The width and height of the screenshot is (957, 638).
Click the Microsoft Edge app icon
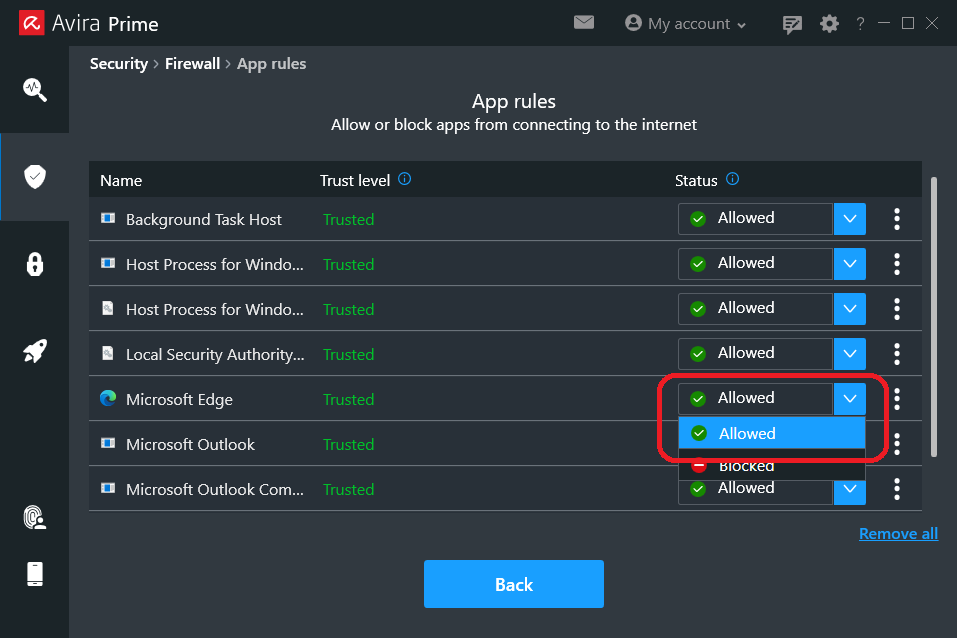click(108, 398)
